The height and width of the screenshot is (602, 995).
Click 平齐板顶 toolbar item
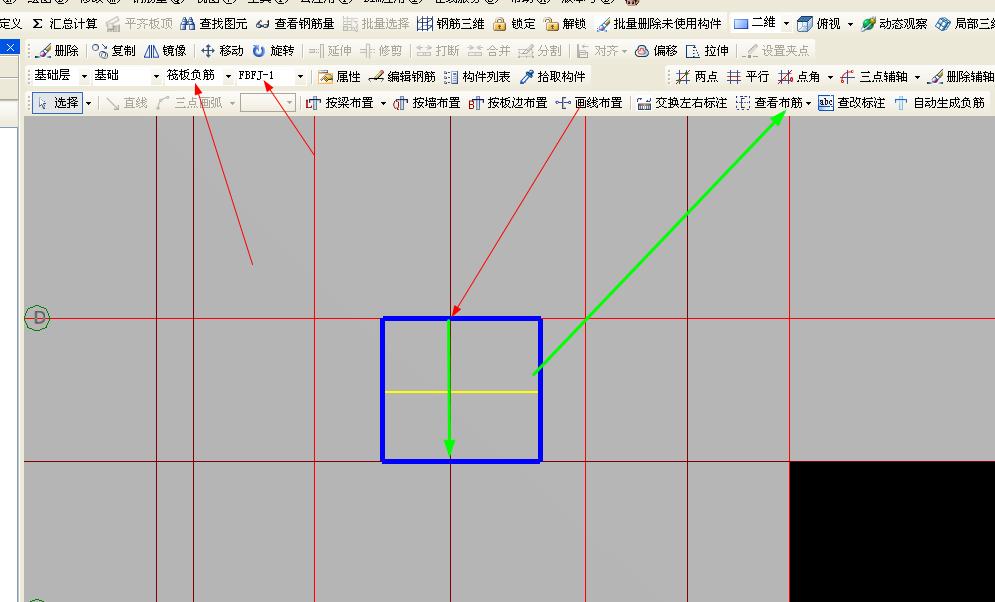click(140, 24)
